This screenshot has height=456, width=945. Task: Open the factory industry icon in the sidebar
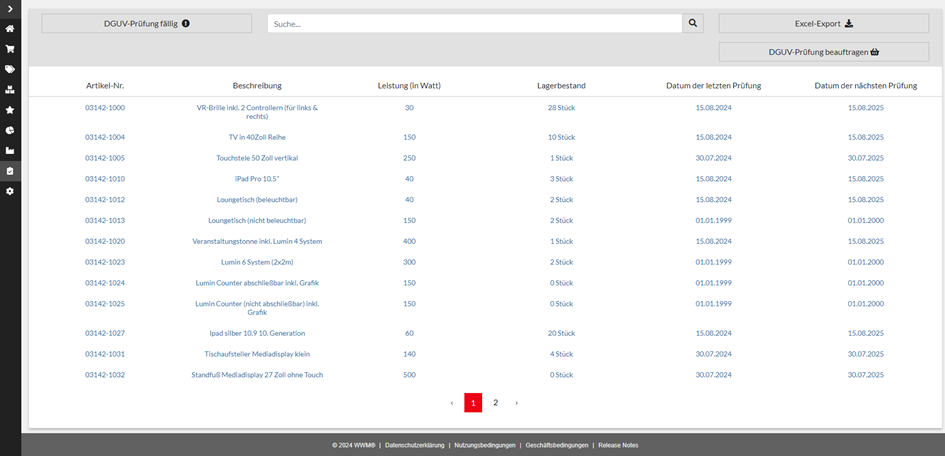(10, 151)
